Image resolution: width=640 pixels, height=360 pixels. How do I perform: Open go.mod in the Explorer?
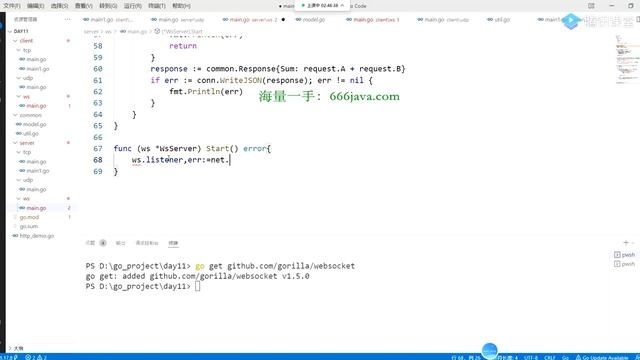pos(29,217)
